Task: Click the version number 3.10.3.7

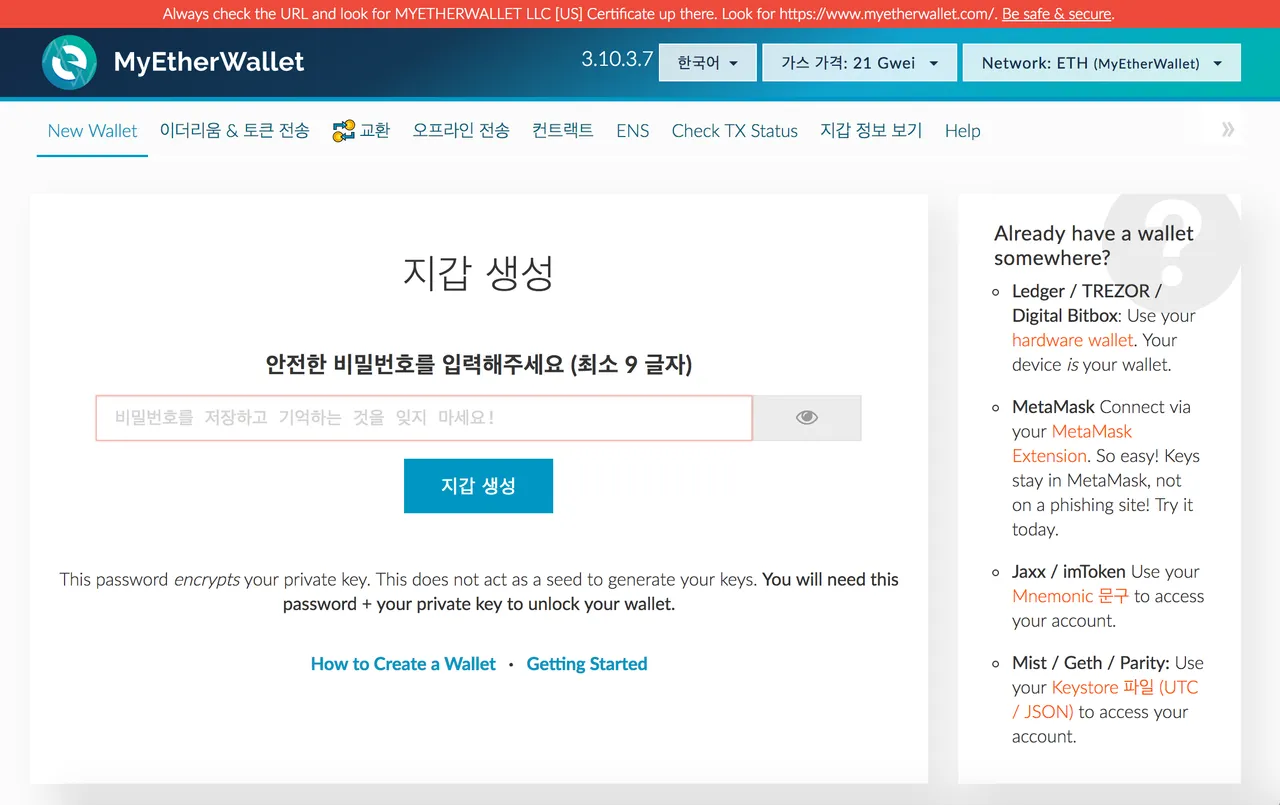Action: (x=617, y=59)
